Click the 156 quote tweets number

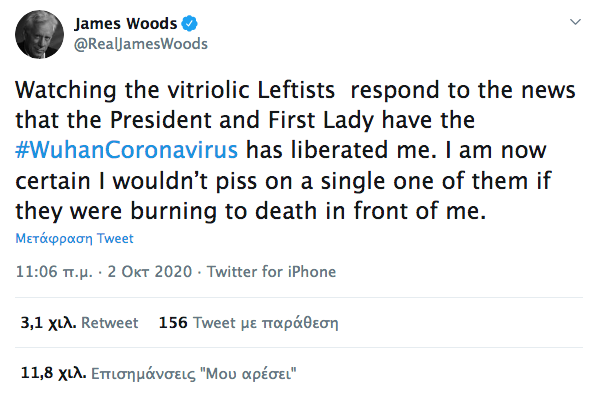(x=173, y=323)
